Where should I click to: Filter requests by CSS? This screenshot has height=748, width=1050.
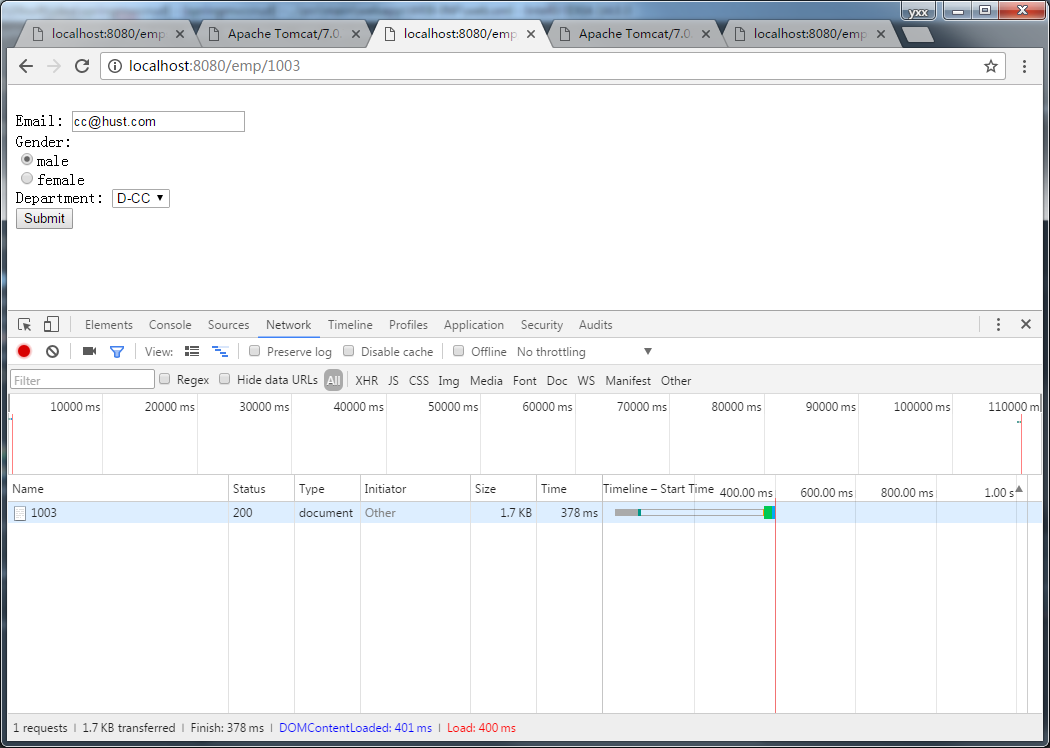pyautogui.click(x=419, y=380)
